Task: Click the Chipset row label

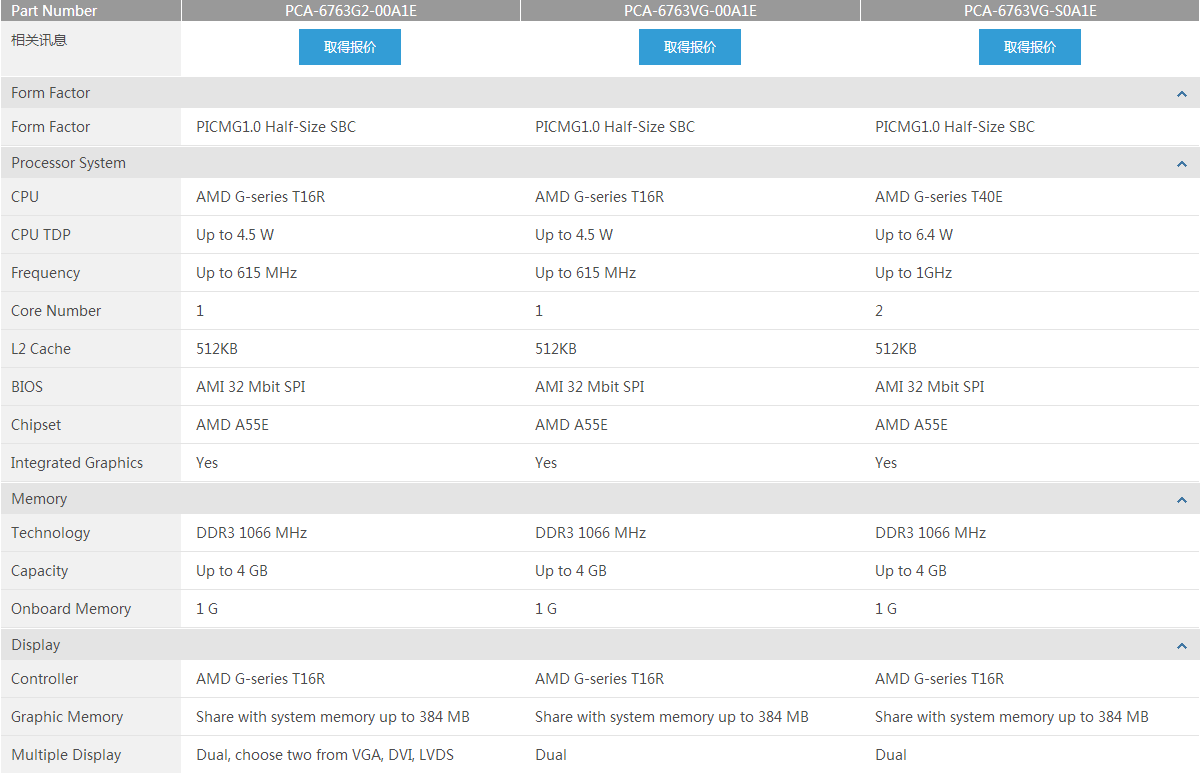Action: tap(36, 425)
